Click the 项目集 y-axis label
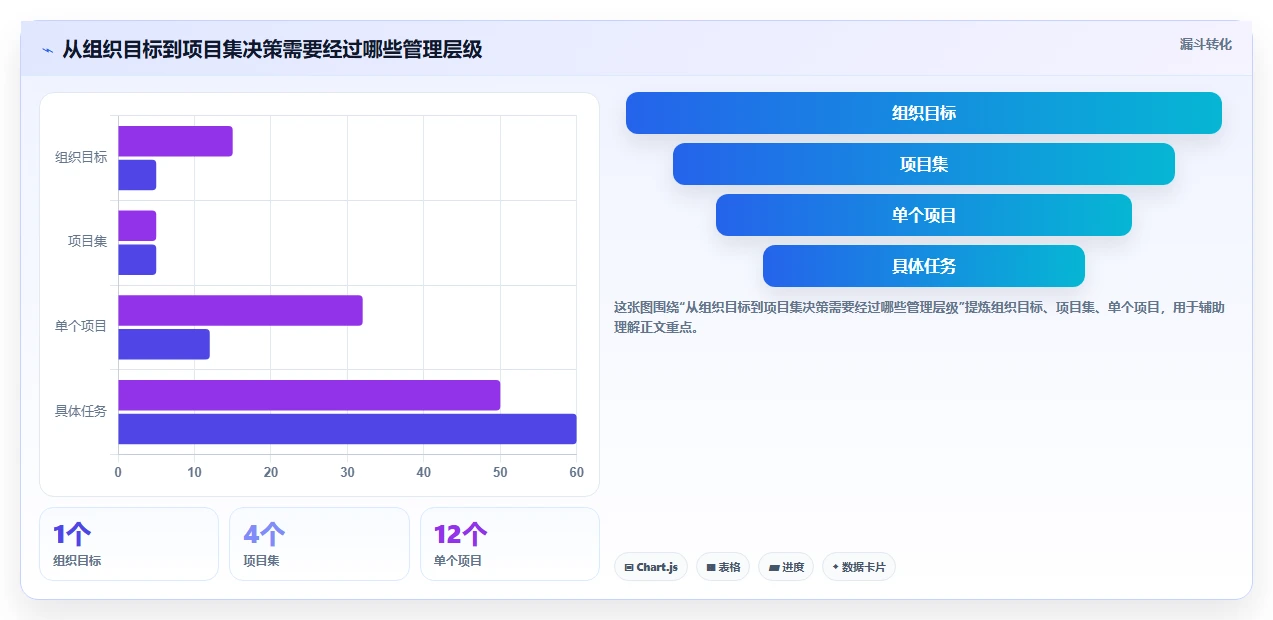1273x620 pixels. tap(87, 242)
